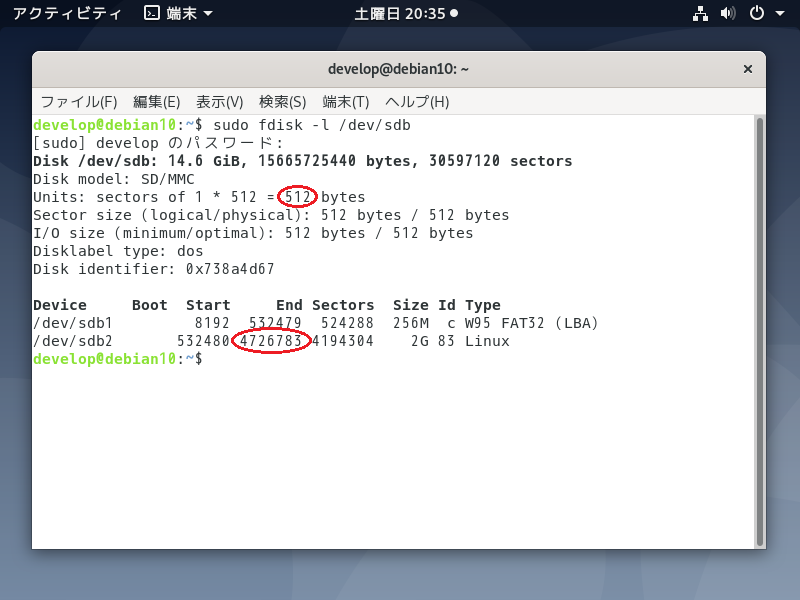Click the 'Linux' partition type text

487,341
